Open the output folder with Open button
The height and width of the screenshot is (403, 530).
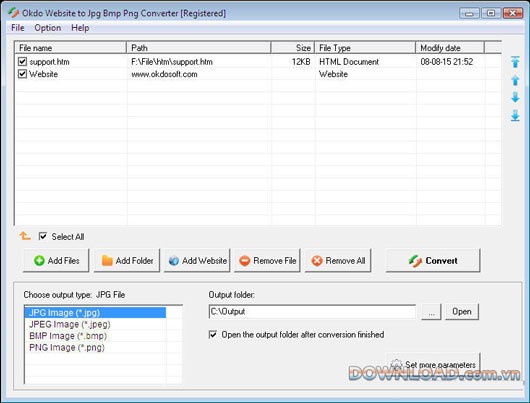point(462,312)
